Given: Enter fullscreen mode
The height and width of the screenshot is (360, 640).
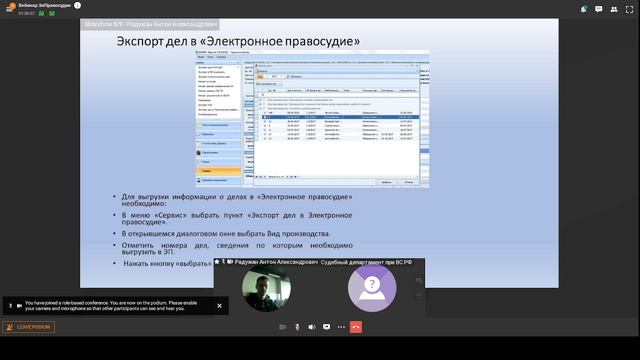Looking at the screenshot, I should coord(629,9).
